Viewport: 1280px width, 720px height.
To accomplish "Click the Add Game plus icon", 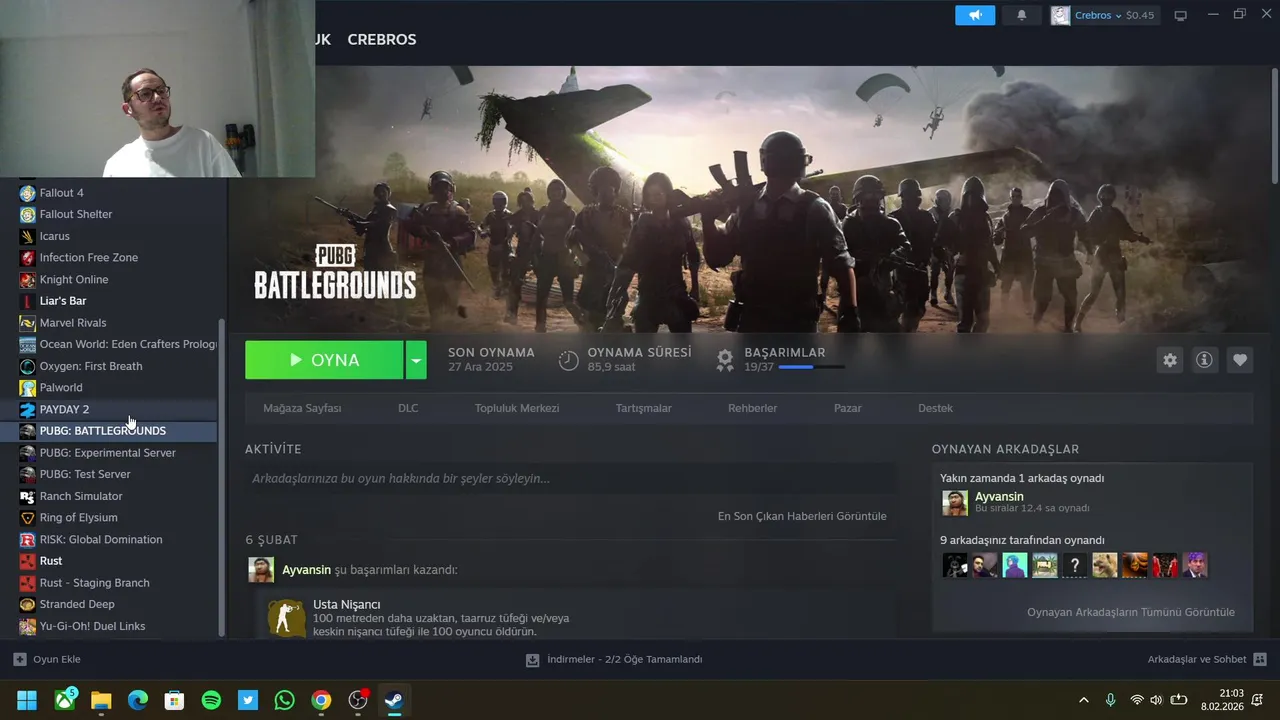I will click(x=20, y=659).
